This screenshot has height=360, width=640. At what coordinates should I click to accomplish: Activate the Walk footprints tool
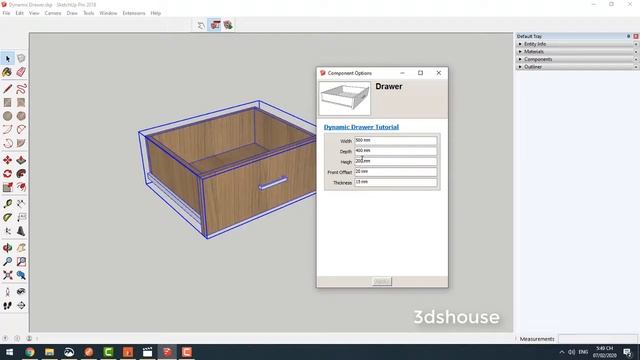(8, 305)
